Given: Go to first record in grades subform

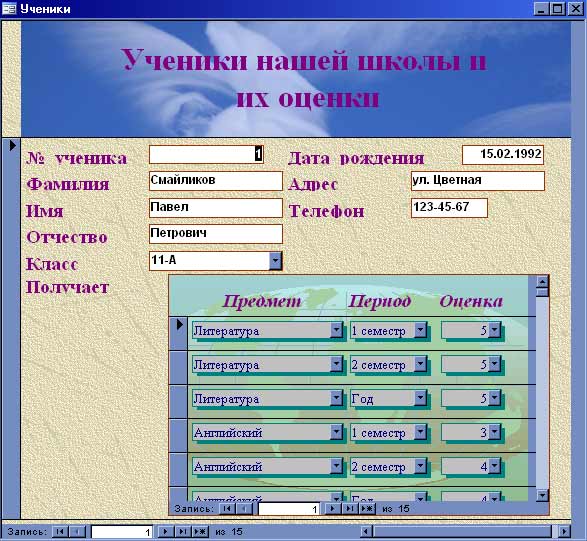Looking at the screenshot, I should 227,508.
